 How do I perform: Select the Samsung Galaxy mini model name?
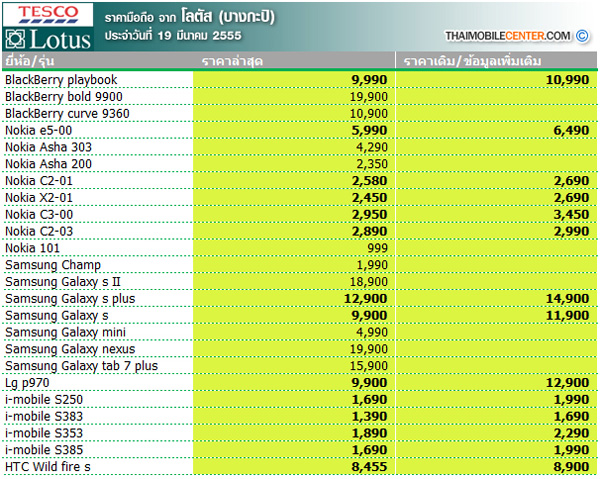pyautogui.click(x=65, y=332)
